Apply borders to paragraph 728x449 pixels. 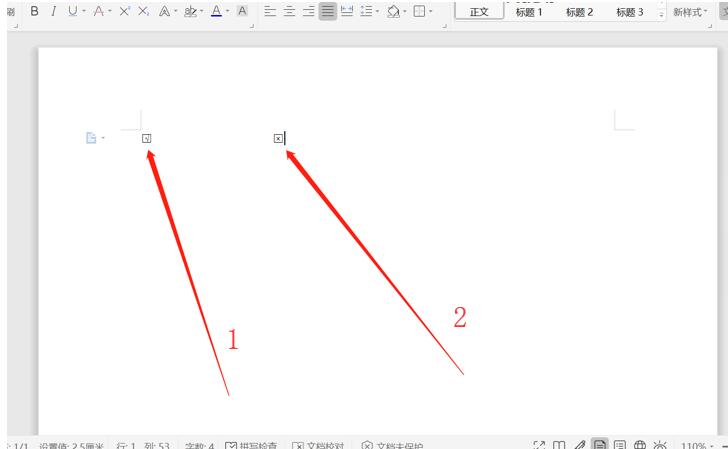pos(419,11)
